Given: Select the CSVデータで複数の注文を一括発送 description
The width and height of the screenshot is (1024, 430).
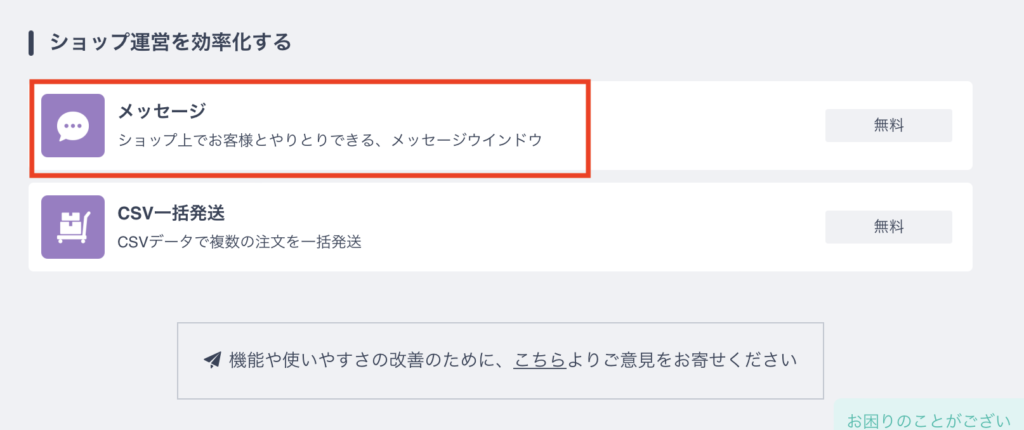Looking at the screenshot, I should point(240,242).
